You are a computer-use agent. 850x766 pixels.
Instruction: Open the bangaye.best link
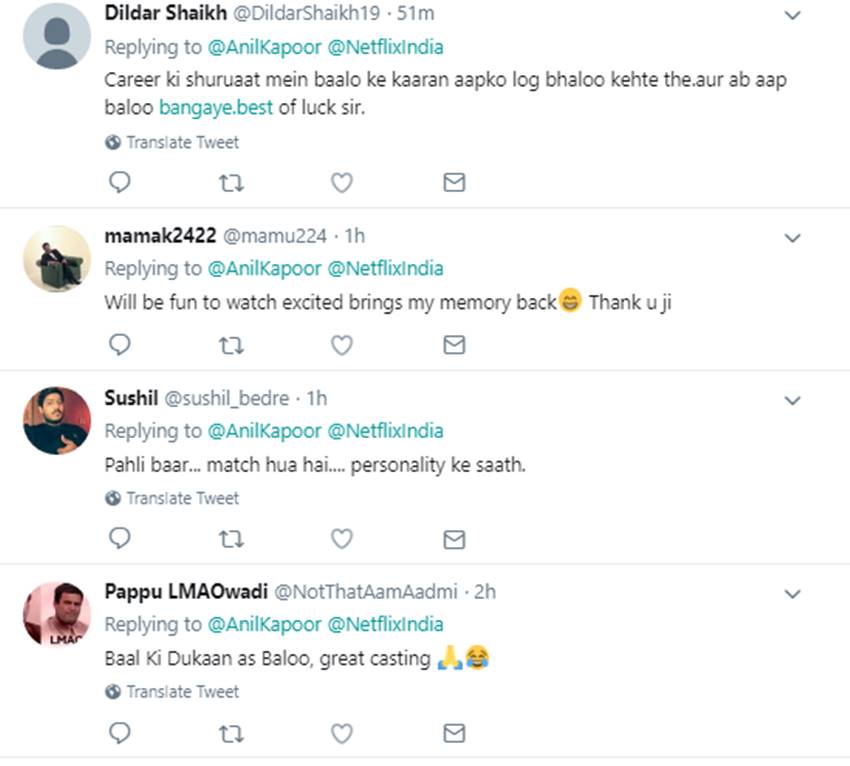tap(215, 107)
